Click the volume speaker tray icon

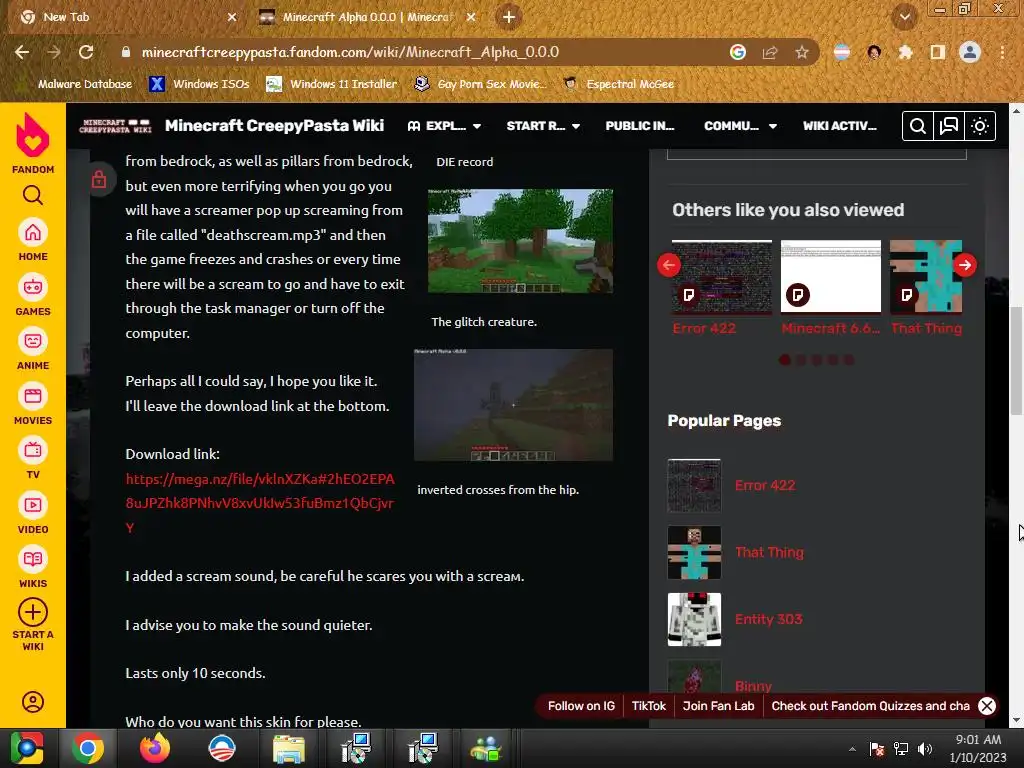click(x=925, y=749)
